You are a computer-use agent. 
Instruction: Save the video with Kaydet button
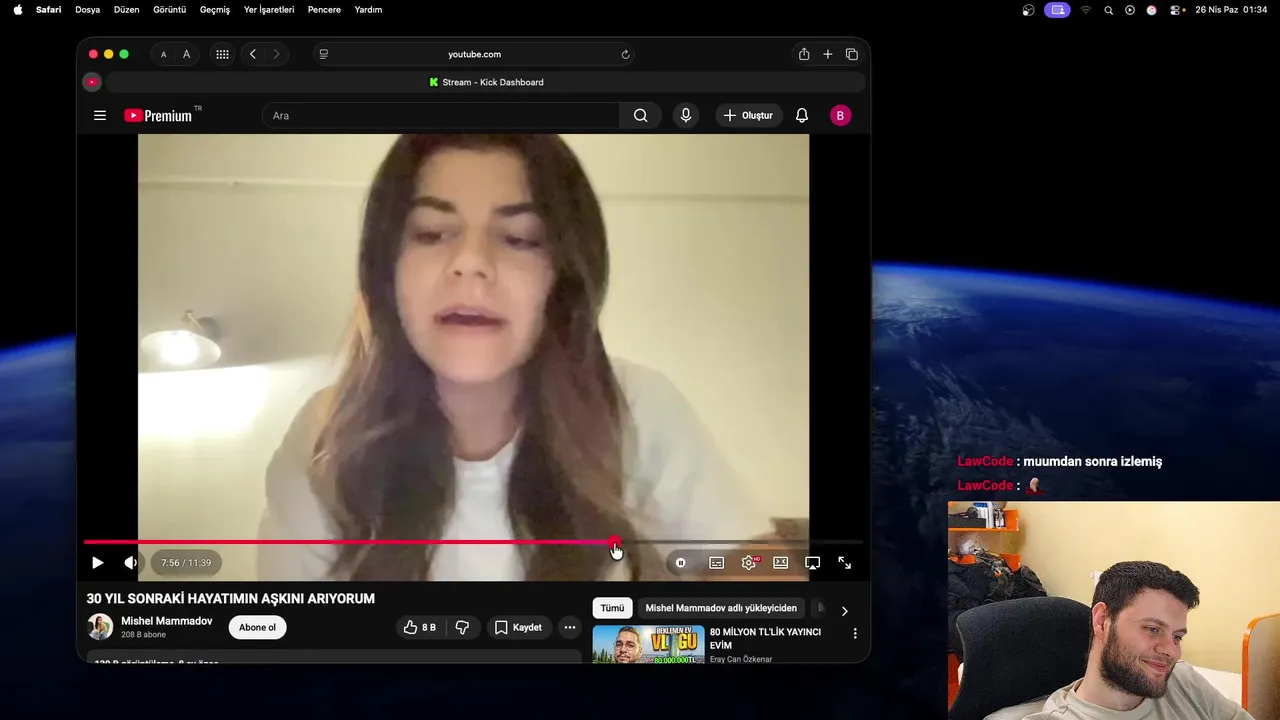coord(518,627)
